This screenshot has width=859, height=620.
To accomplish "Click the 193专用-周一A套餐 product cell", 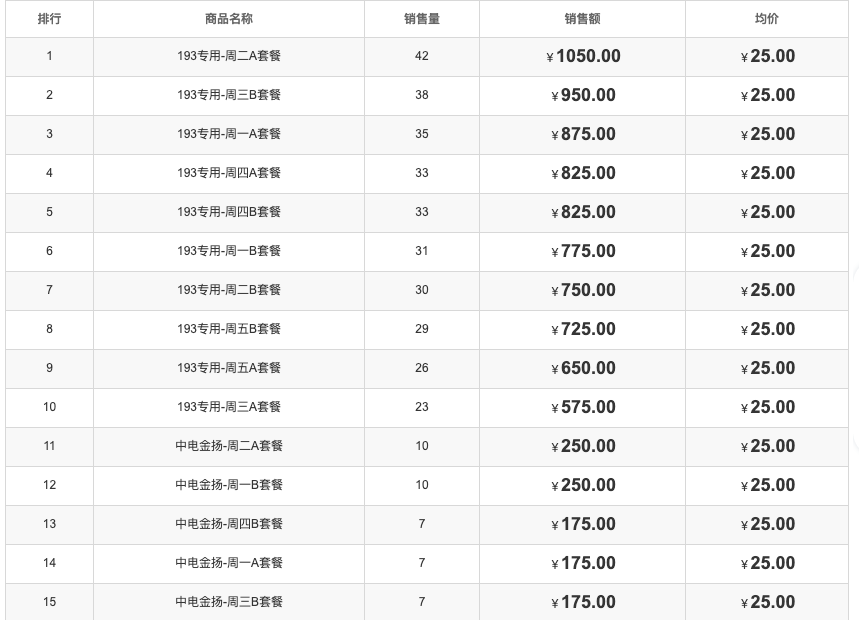I will pyautogui.click(x=229, y=134).
